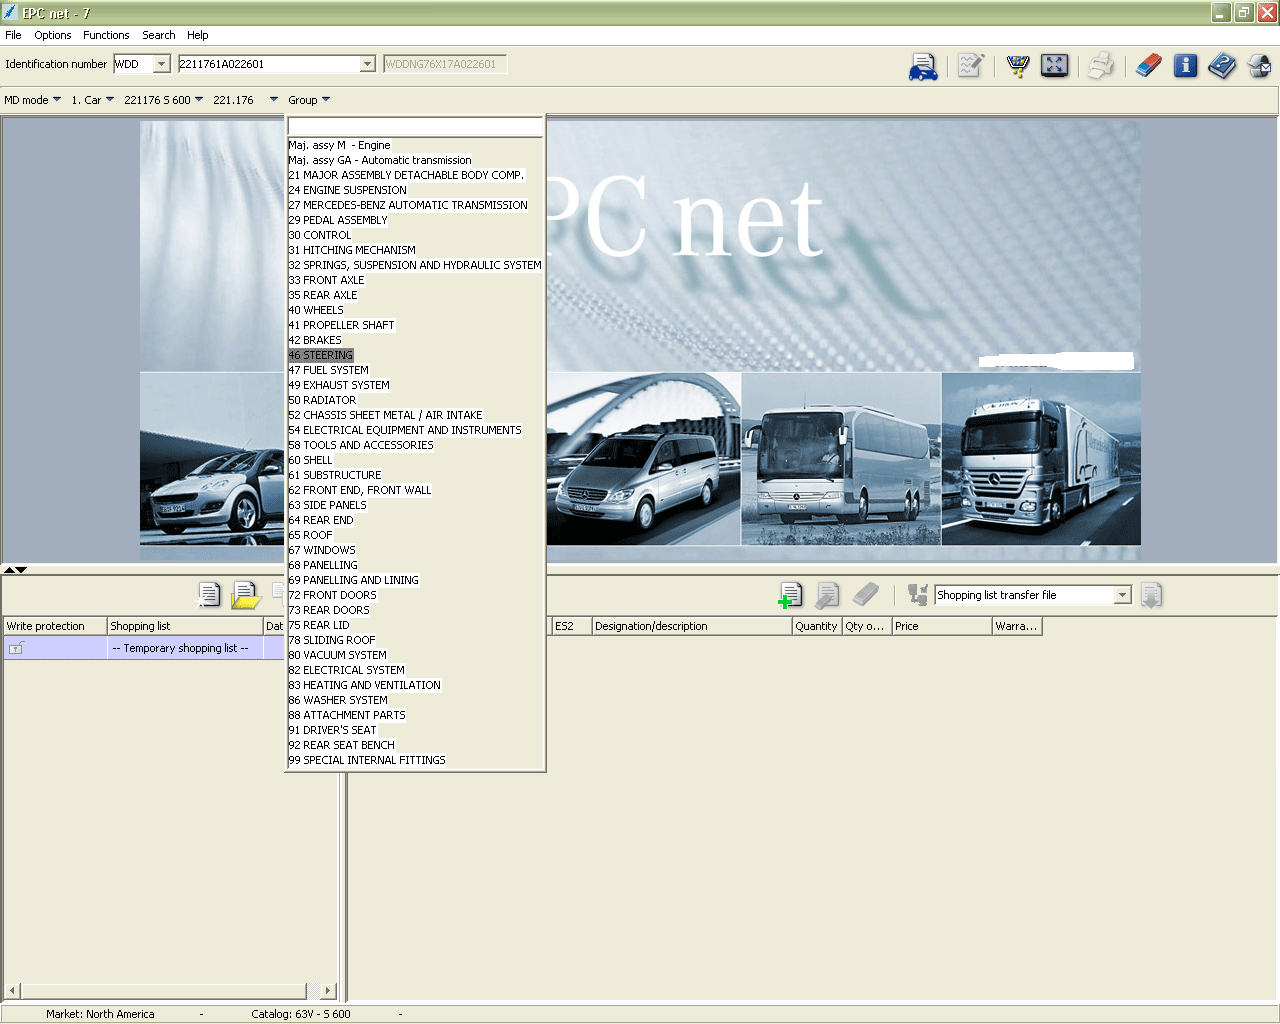Select 50 RADIATOR group
This screenshot has height=1024, width=1280.
tap(322, 400)
